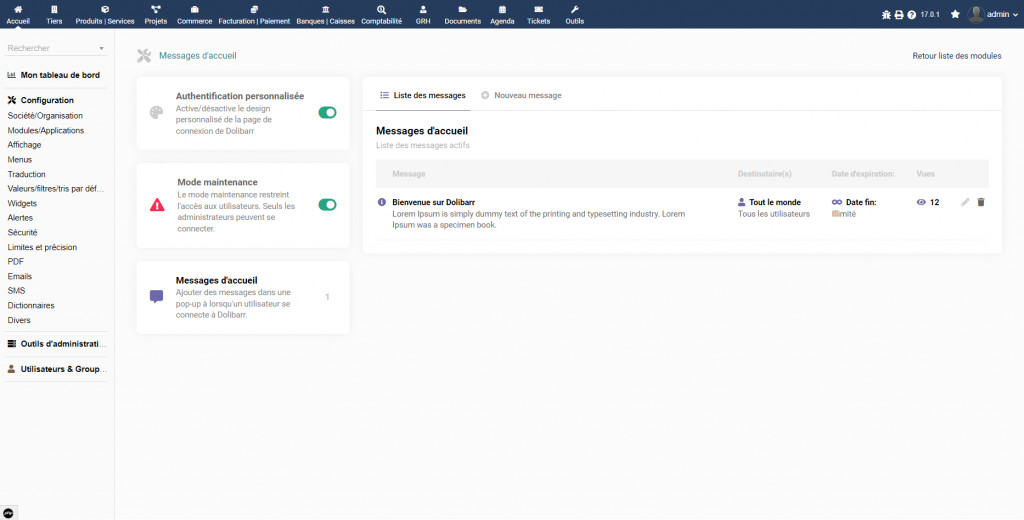This screenshot has width=1024, height=520.
Task: Click the print icon in top bar
Action: click(x=899, y=14)
